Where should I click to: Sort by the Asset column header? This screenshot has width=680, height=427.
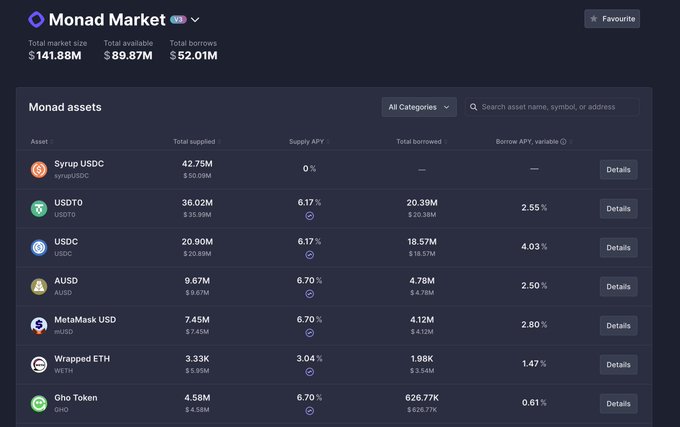pyautogui.click(x=42, y=142)
